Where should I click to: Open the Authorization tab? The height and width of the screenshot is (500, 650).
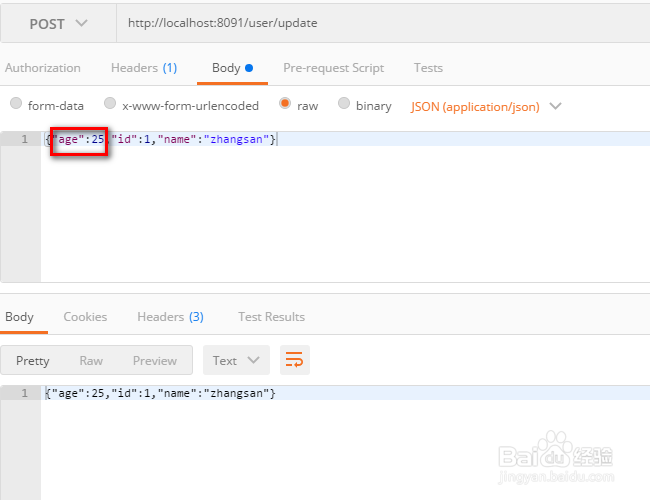point(43,68)
